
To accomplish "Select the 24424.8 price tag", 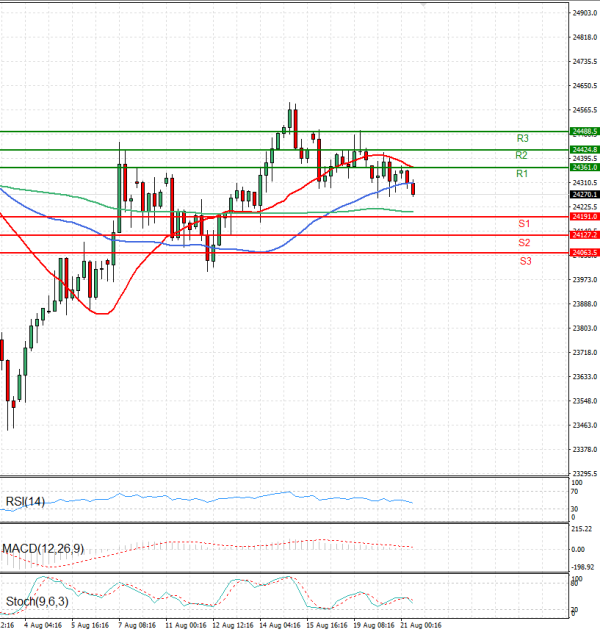I will [584, 150].
